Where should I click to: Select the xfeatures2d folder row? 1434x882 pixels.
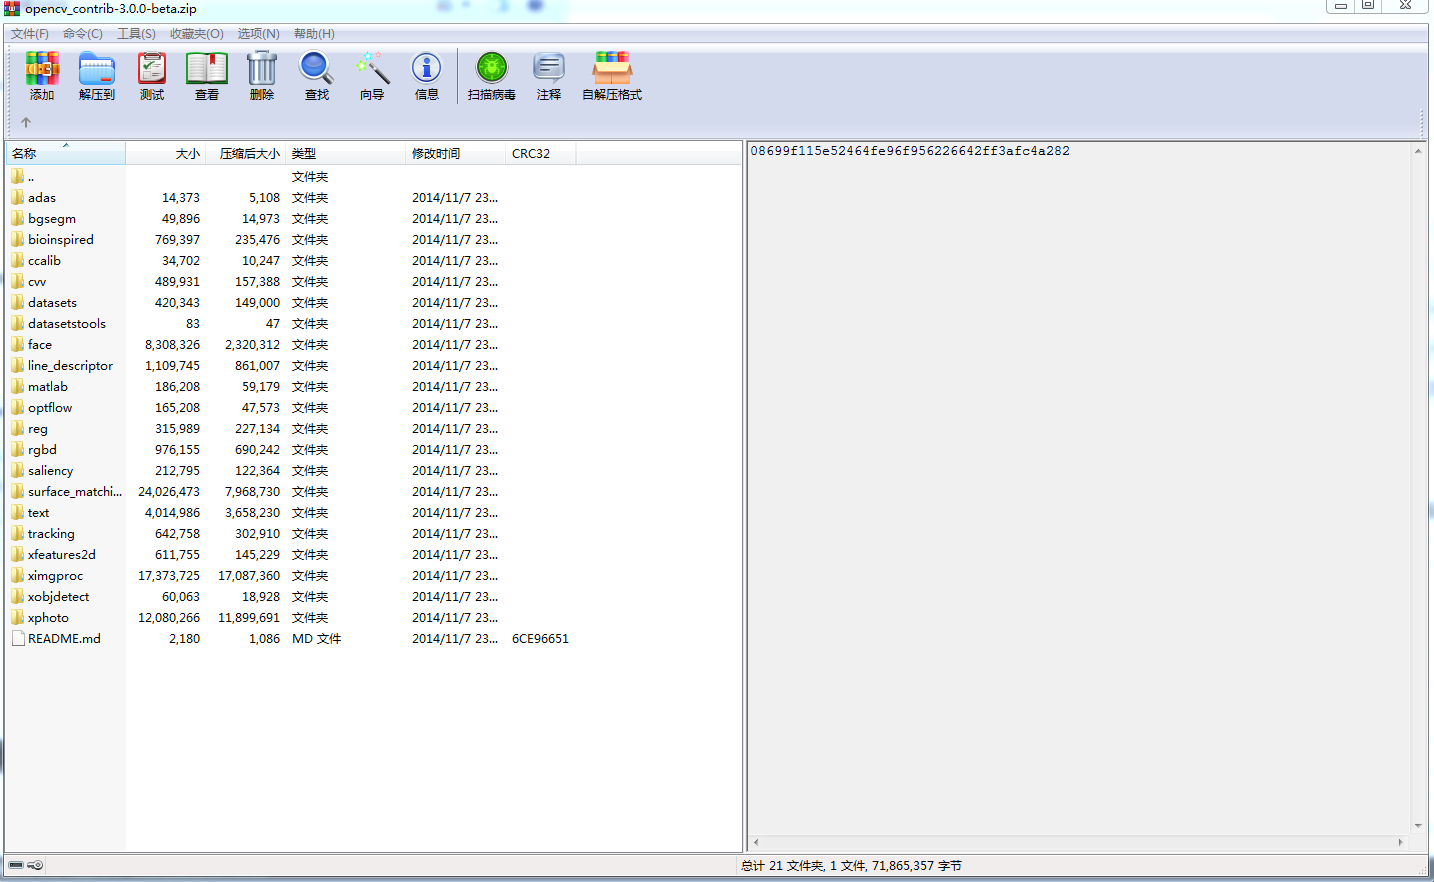pos(291,554)
